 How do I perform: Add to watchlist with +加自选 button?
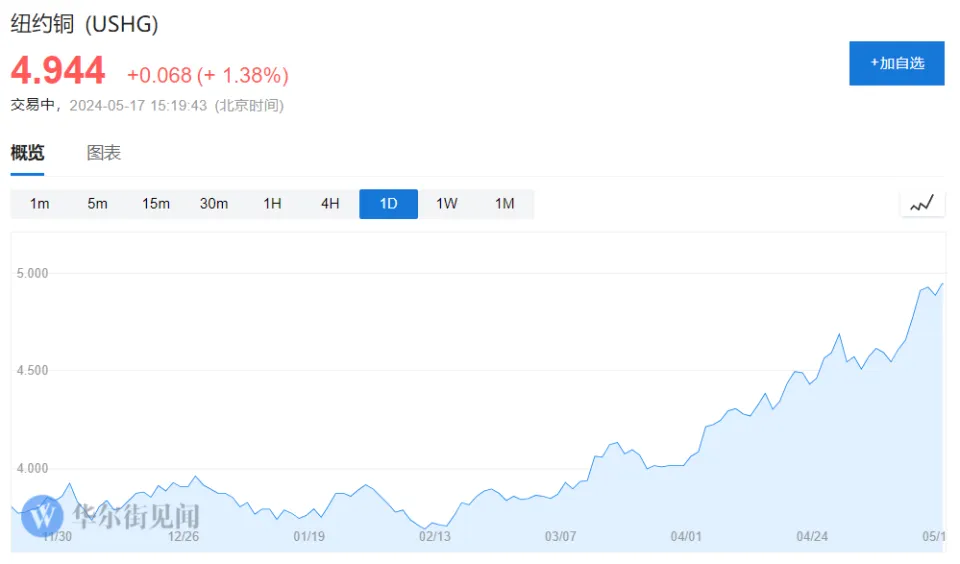896,63
